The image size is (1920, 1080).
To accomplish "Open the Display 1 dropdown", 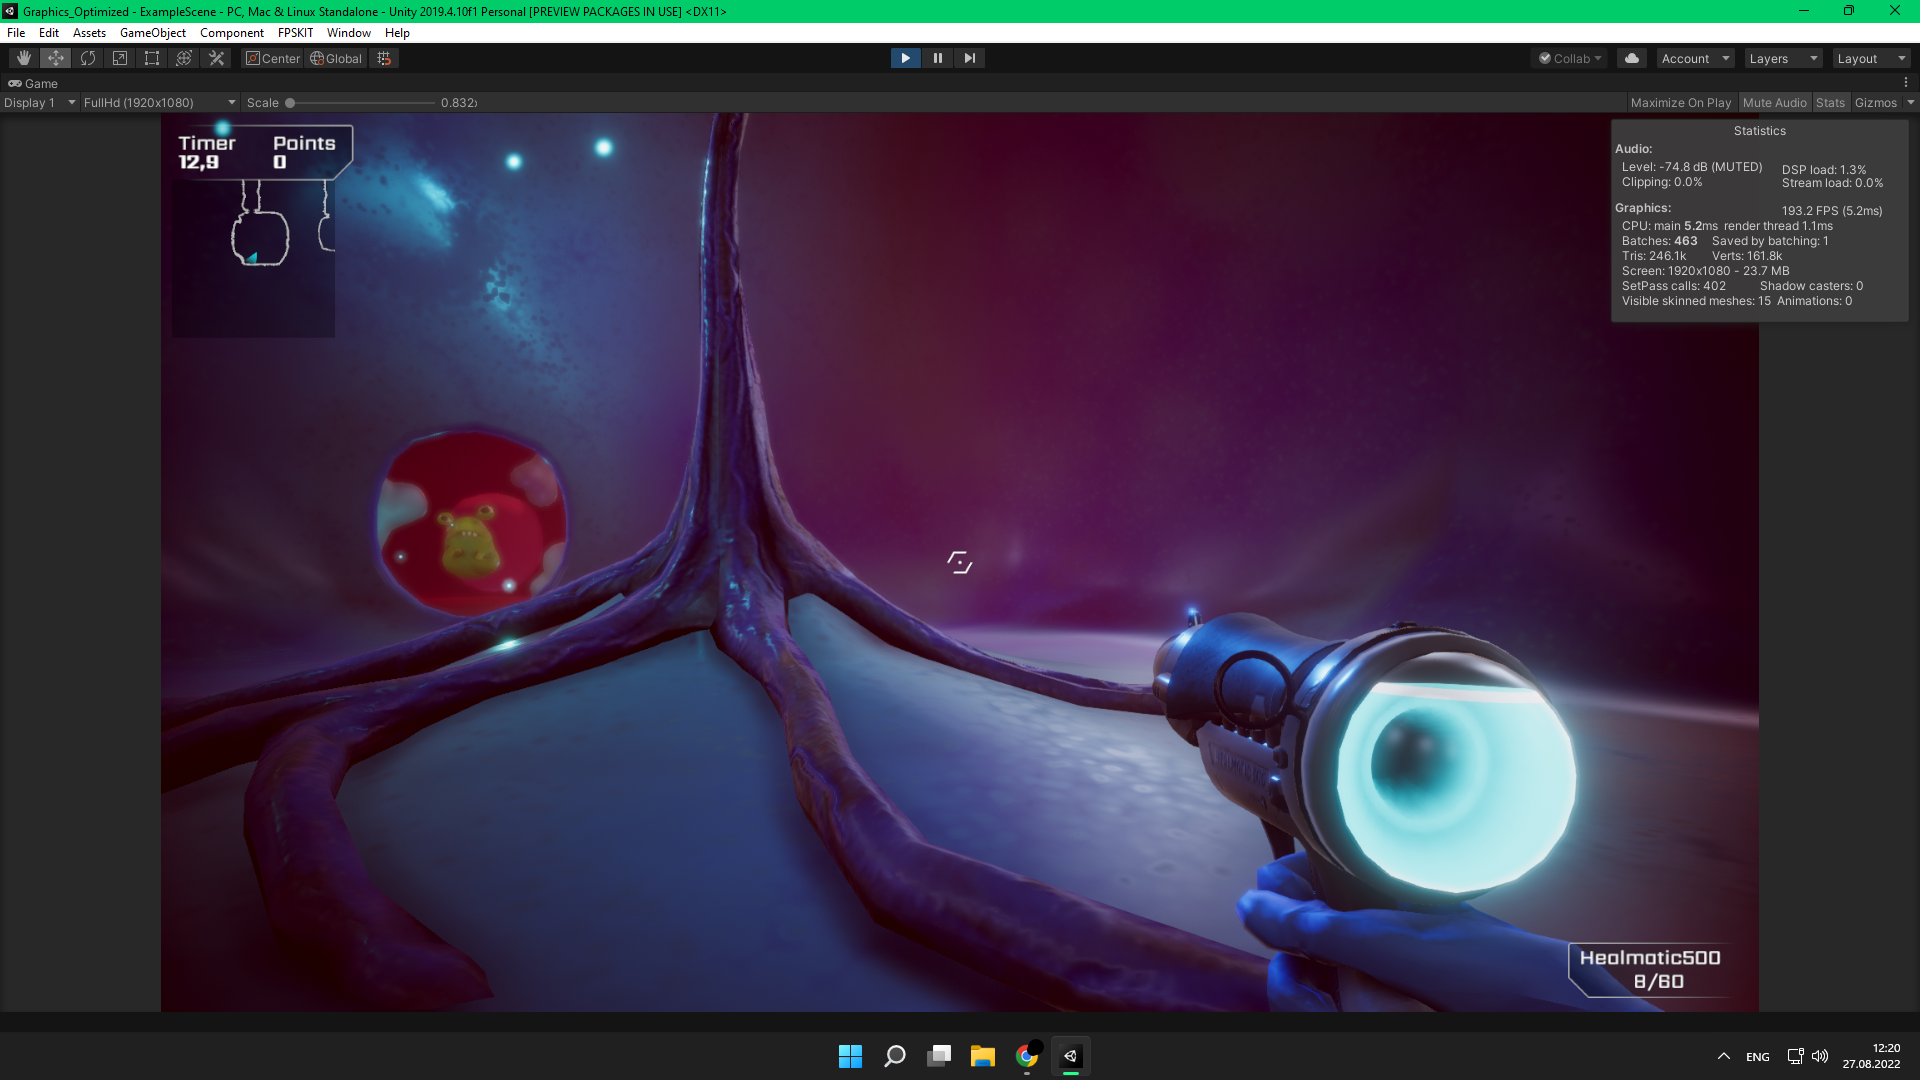I will coord(39,102).
